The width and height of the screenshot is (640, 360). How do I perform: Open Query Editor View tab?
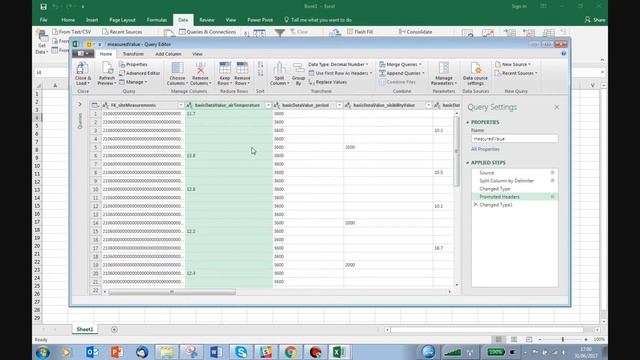point(197,54)
